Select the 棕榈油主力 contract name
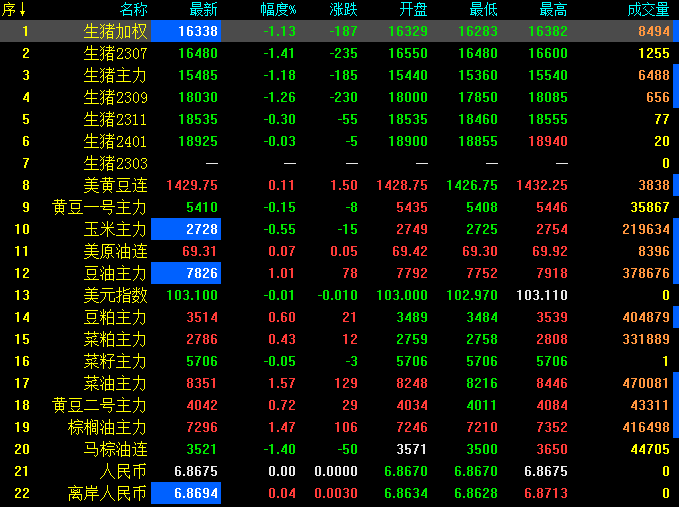The width and height of the screenshot is (679, 507). 108,427
